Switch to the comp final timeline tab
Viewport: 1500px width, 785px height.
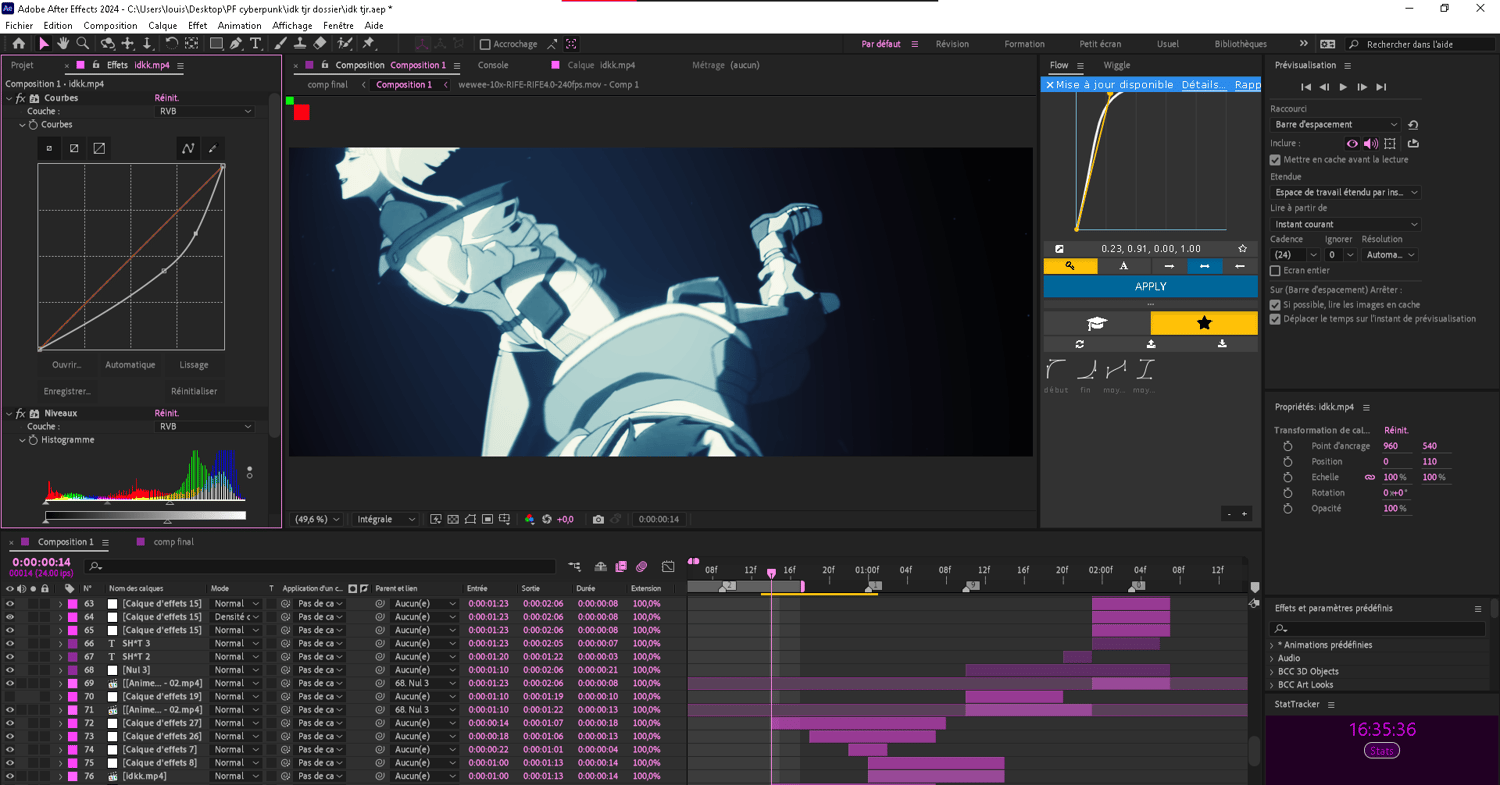pos(174,542)
